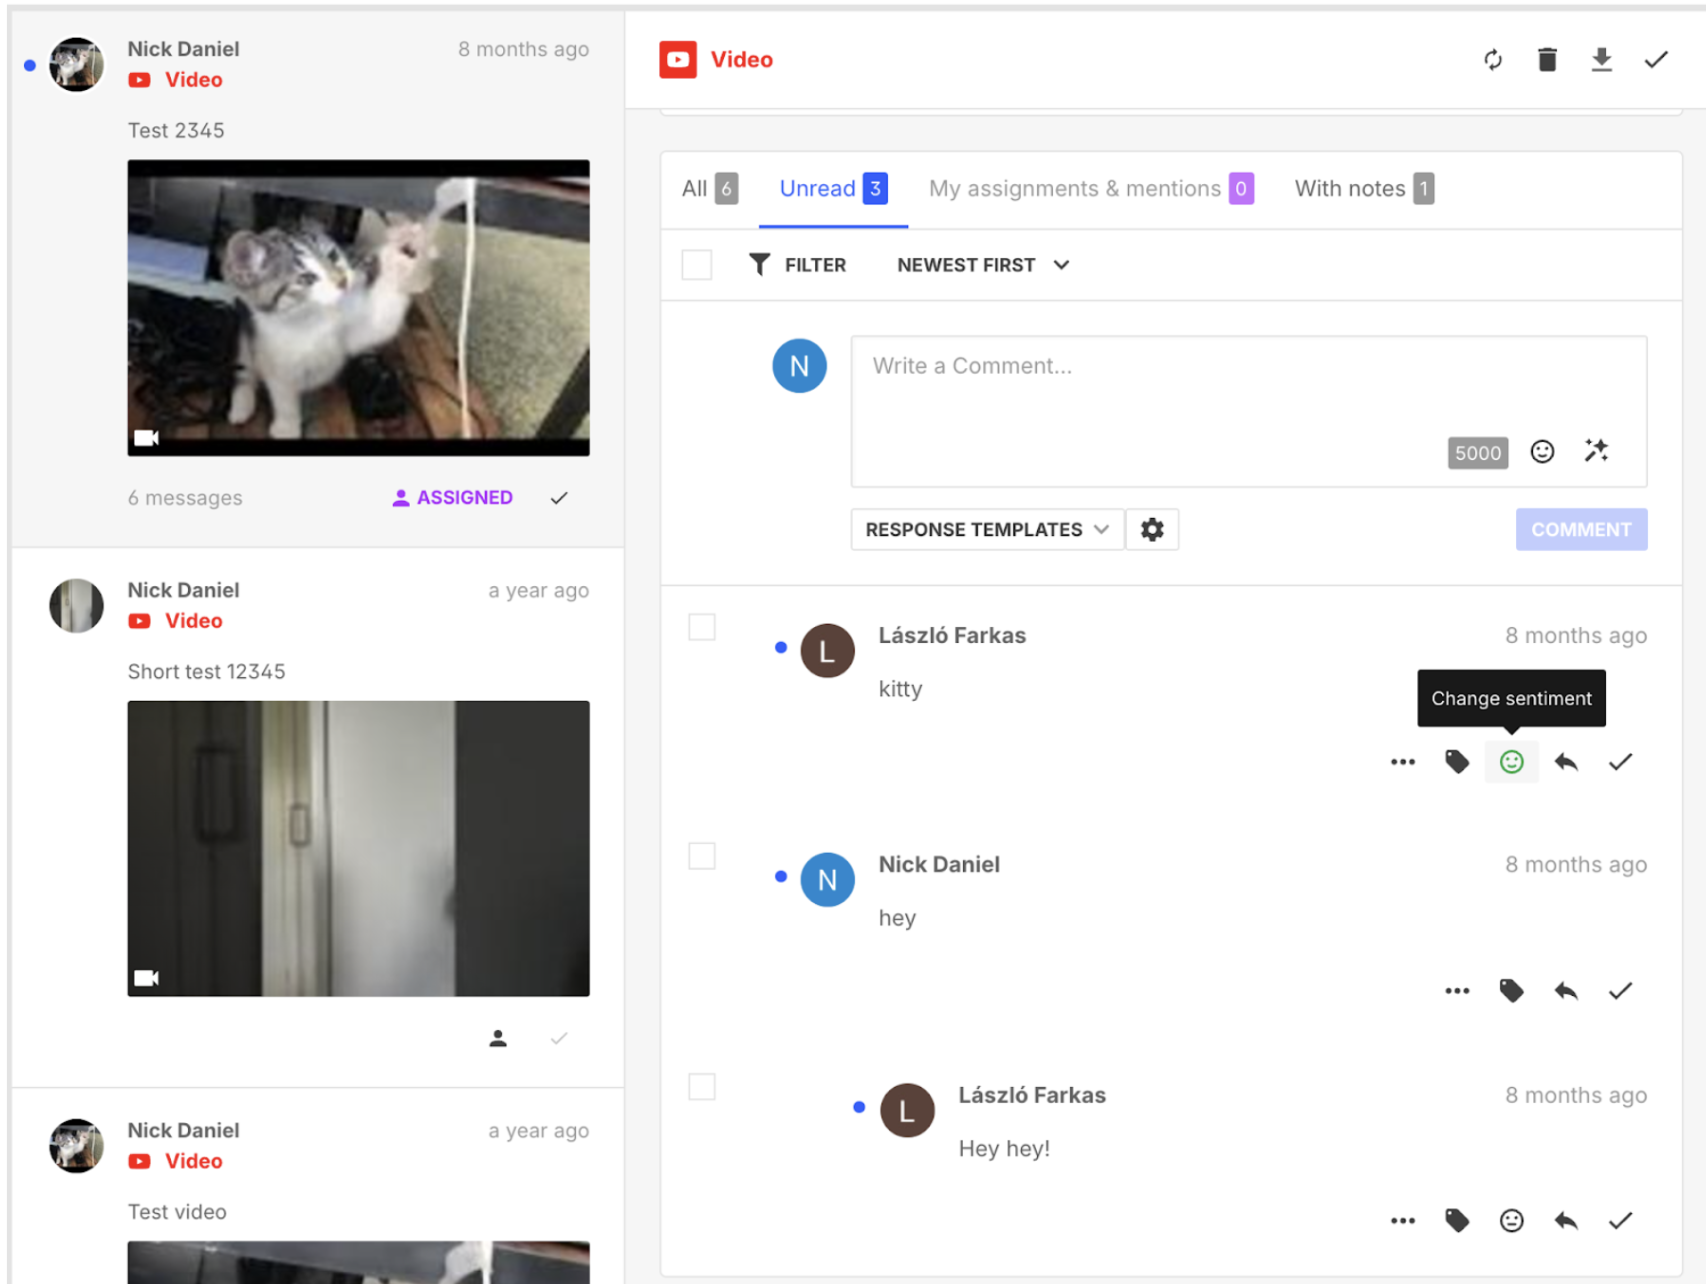This screenshot has width=1706, height=1284.
Task: Mark 'kitty' comment as done
Action: click(1620, 762)
